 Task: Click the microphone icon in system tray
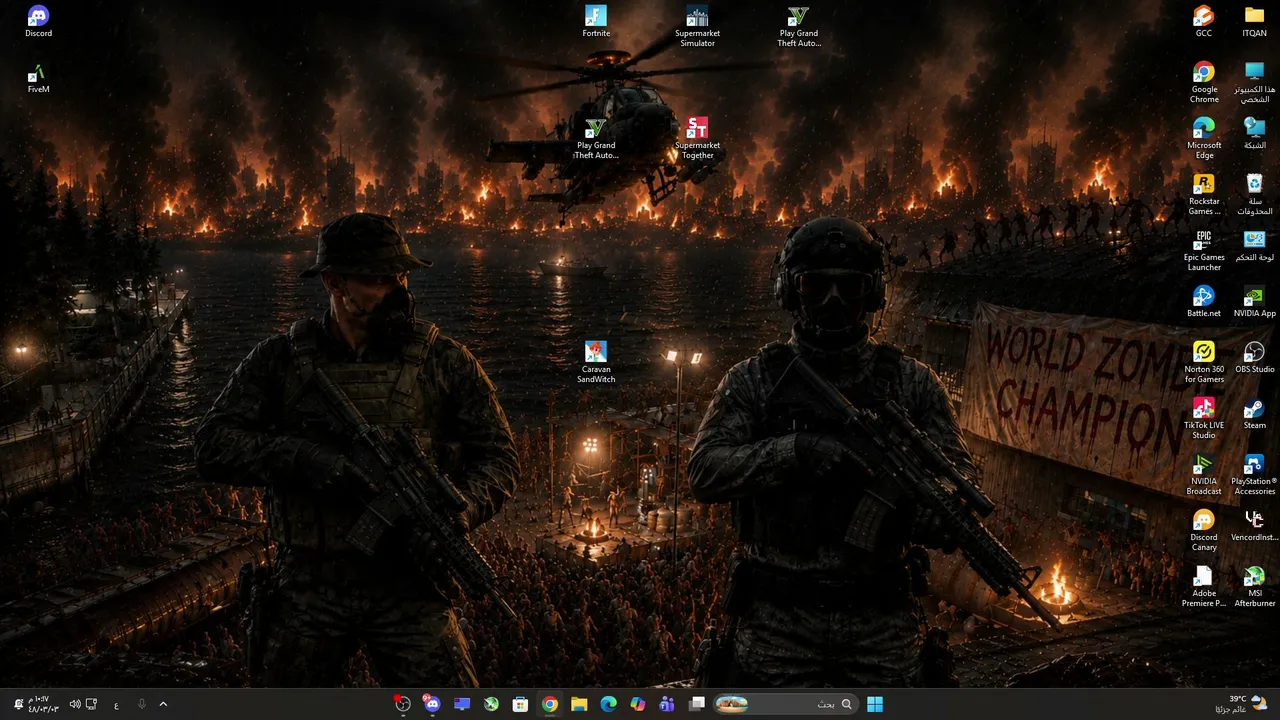point(141,704)
